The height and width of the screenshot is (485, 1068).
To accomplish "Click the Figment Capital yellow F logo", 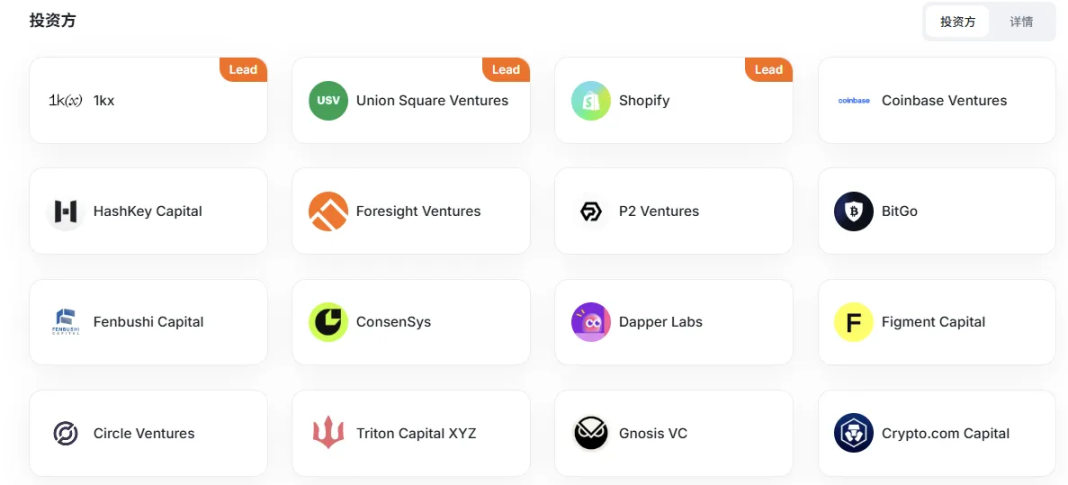I will tap(853, 322).
